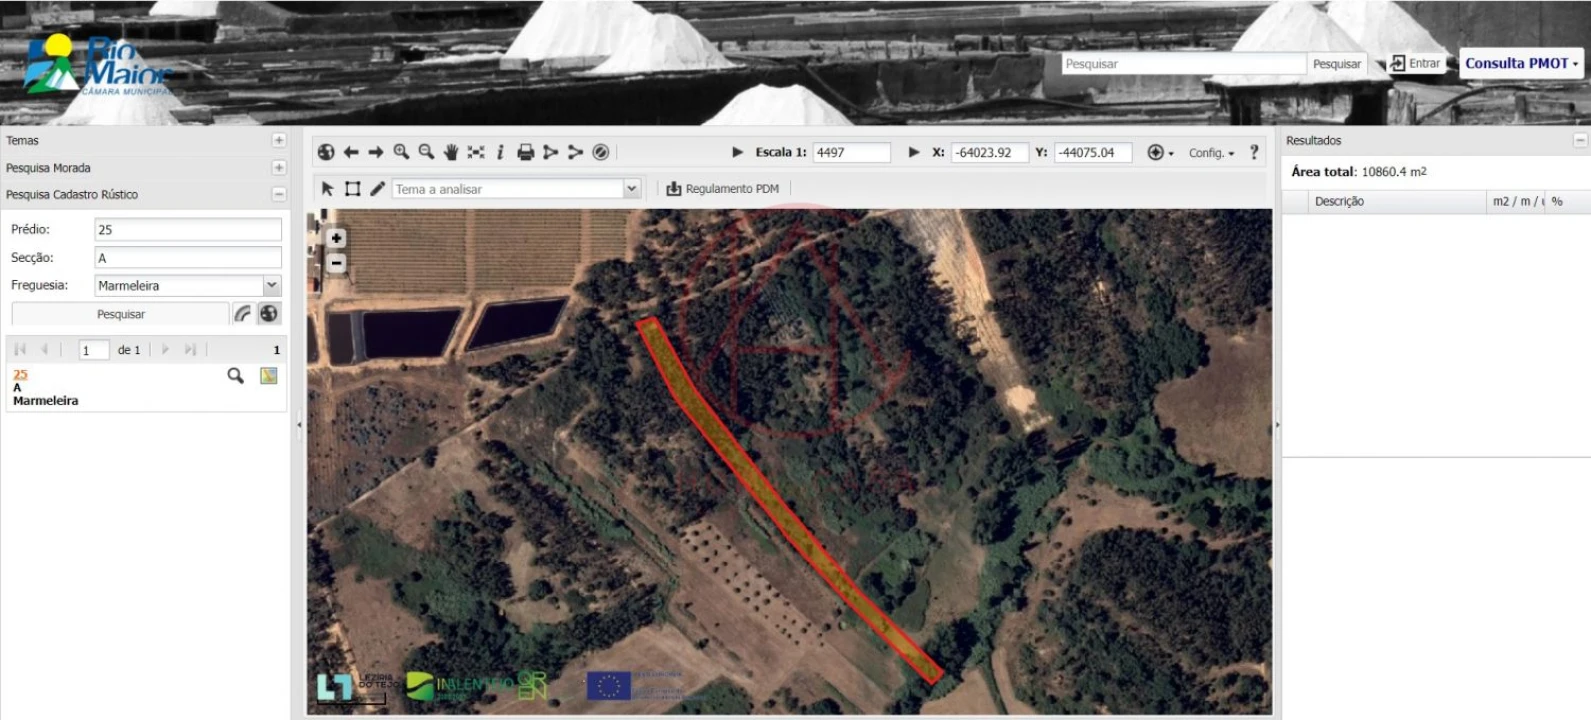Click the magnifier icon on result 25
1591x720 pixels.
[x=235, y=375]
